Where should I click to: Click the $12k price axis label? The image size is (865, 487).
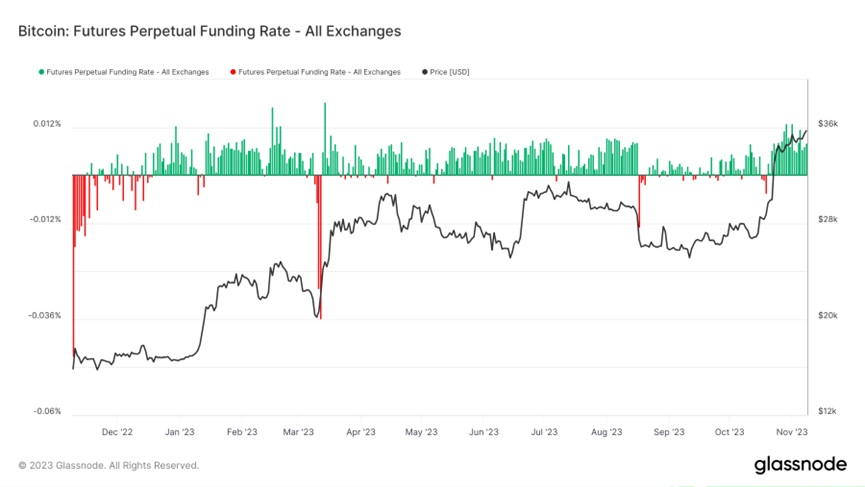[828, 411]
